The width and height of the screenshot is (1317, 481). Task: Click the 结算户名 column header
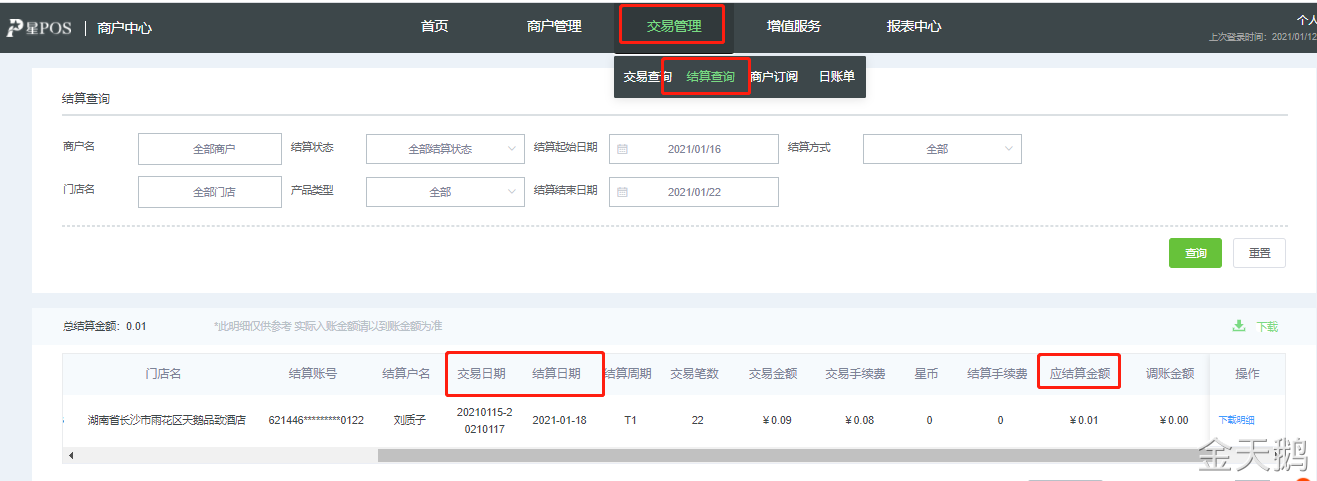[x=406, y=374]
